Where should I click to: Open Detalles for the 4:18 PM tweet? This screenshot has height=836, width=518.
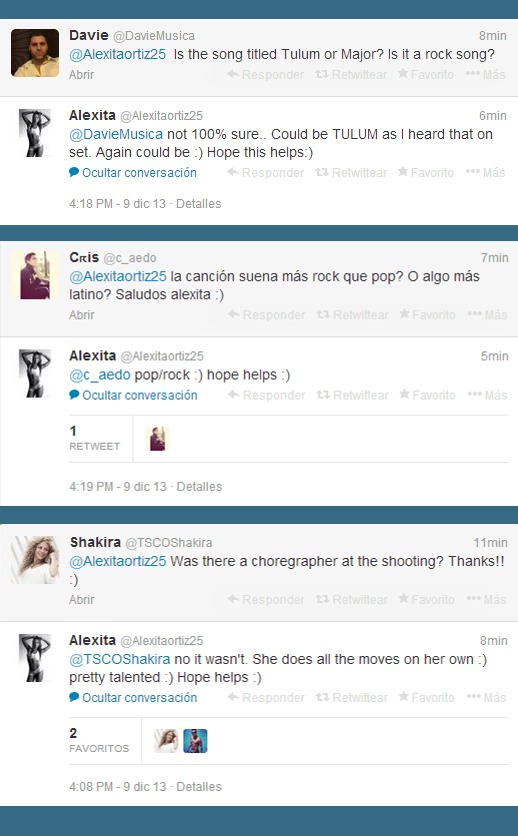coord(198,204)
